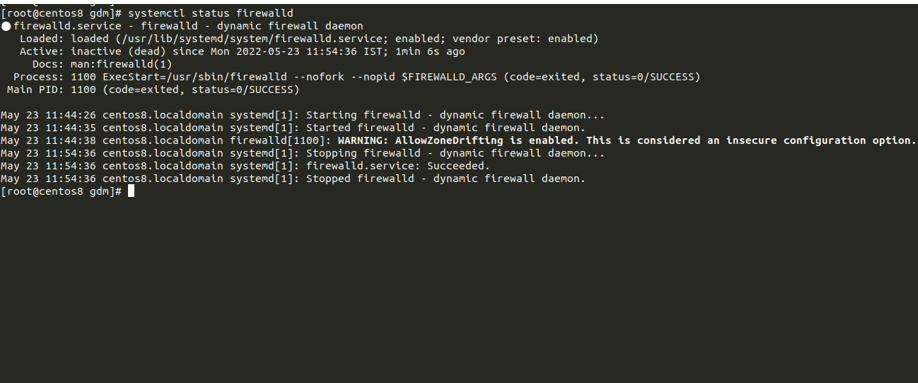Click the block cursor at the prompt

pyautogui.click(x=131, y=192)
